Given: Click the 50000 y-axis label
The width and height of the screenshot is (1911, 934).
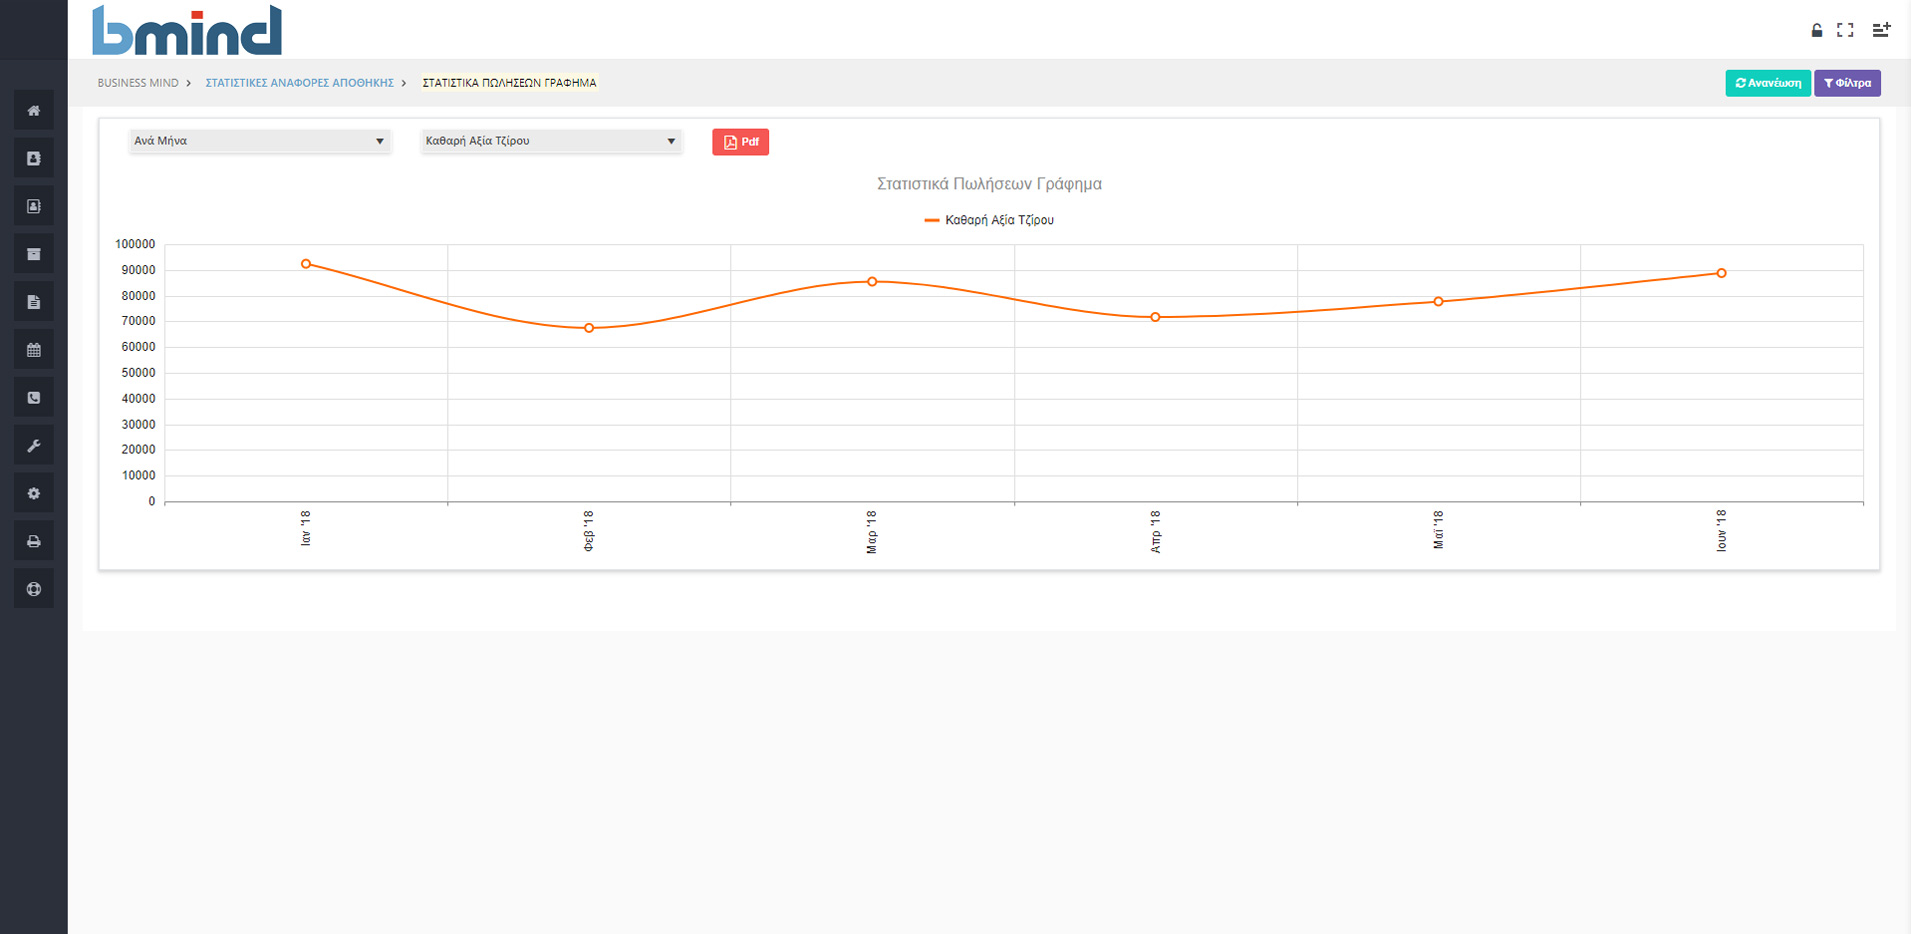Looking at the screenshot, I should coord(138,373).
